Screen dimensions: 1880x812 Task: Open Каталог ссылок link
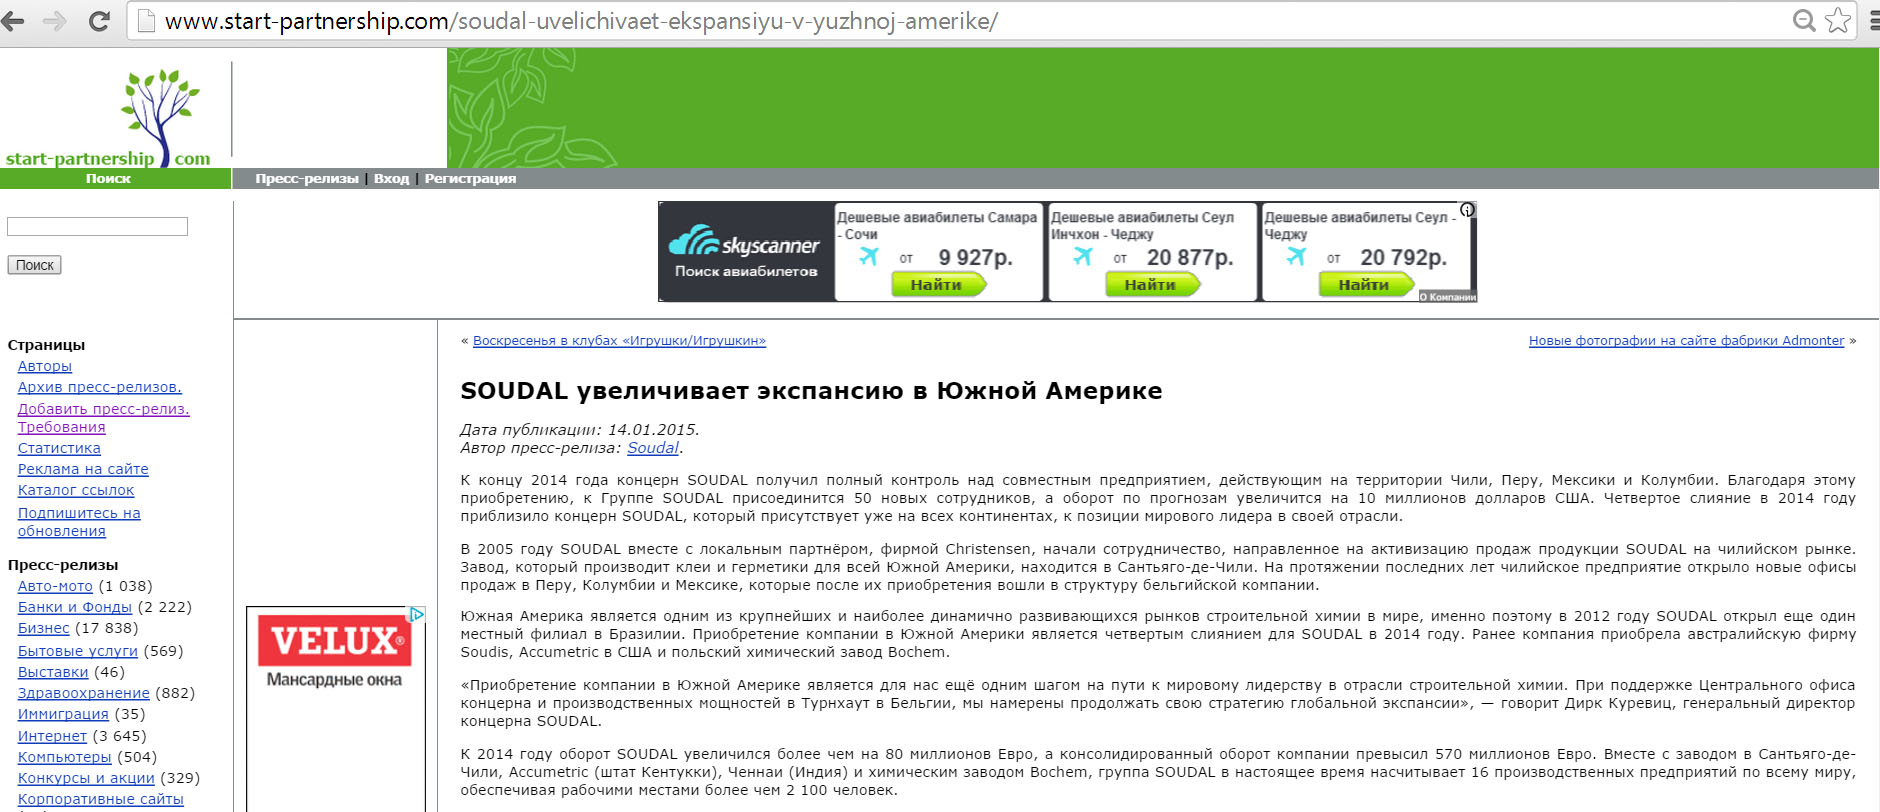(76, 490)
